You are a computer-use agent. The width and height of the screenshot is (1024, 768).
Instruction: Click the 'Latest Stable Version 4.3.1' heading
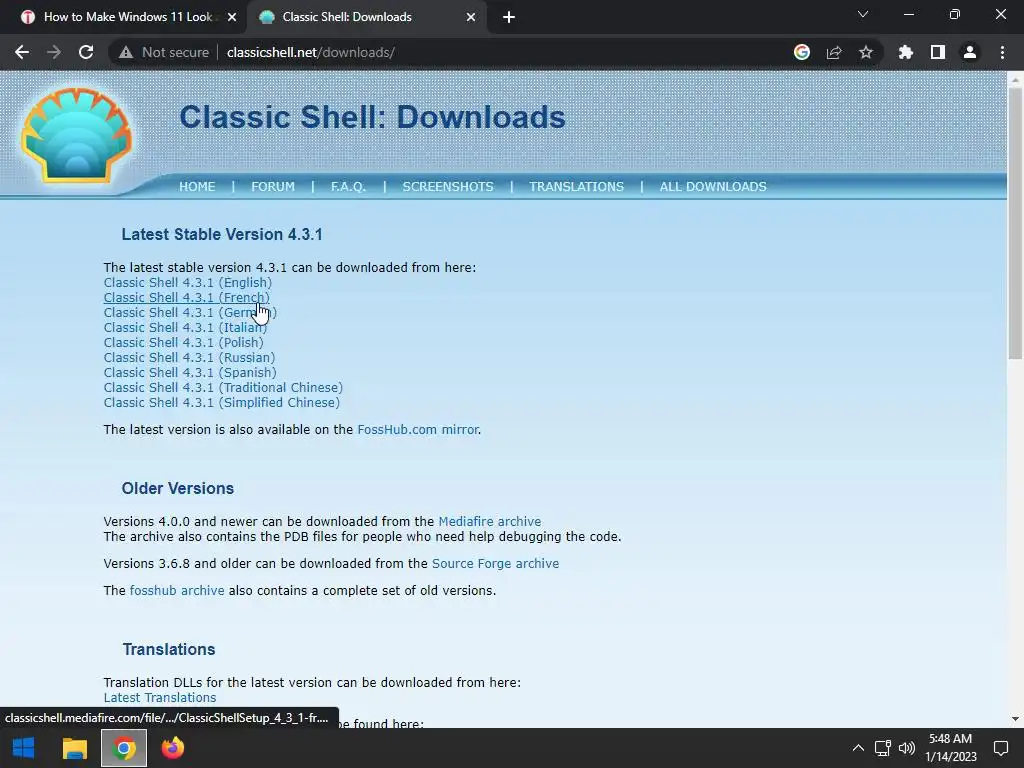pyautogui.click(x=222, y=234)
